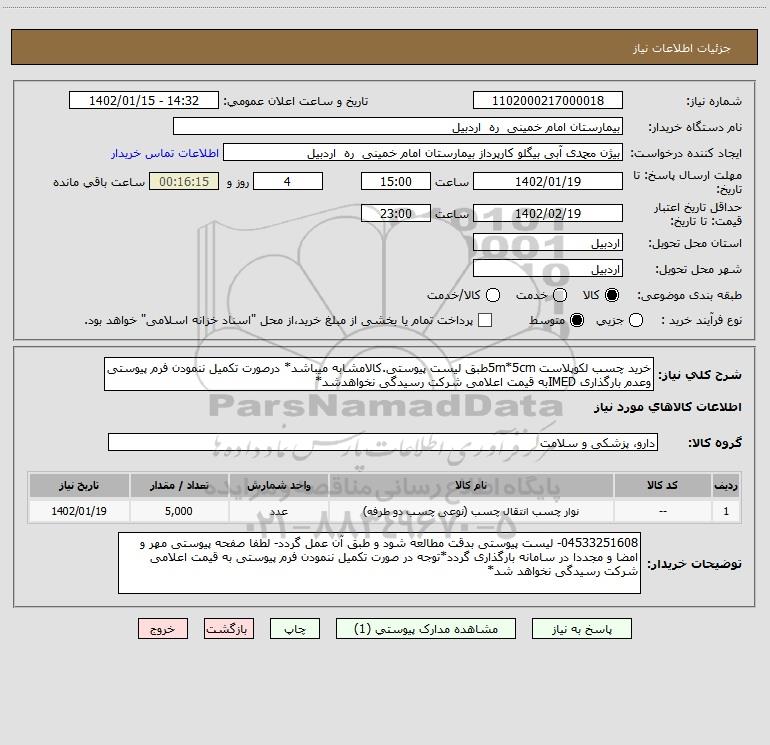Click the table need date cell 1402/01/19
The image size is (770, 745).
(x=79, y=511)
